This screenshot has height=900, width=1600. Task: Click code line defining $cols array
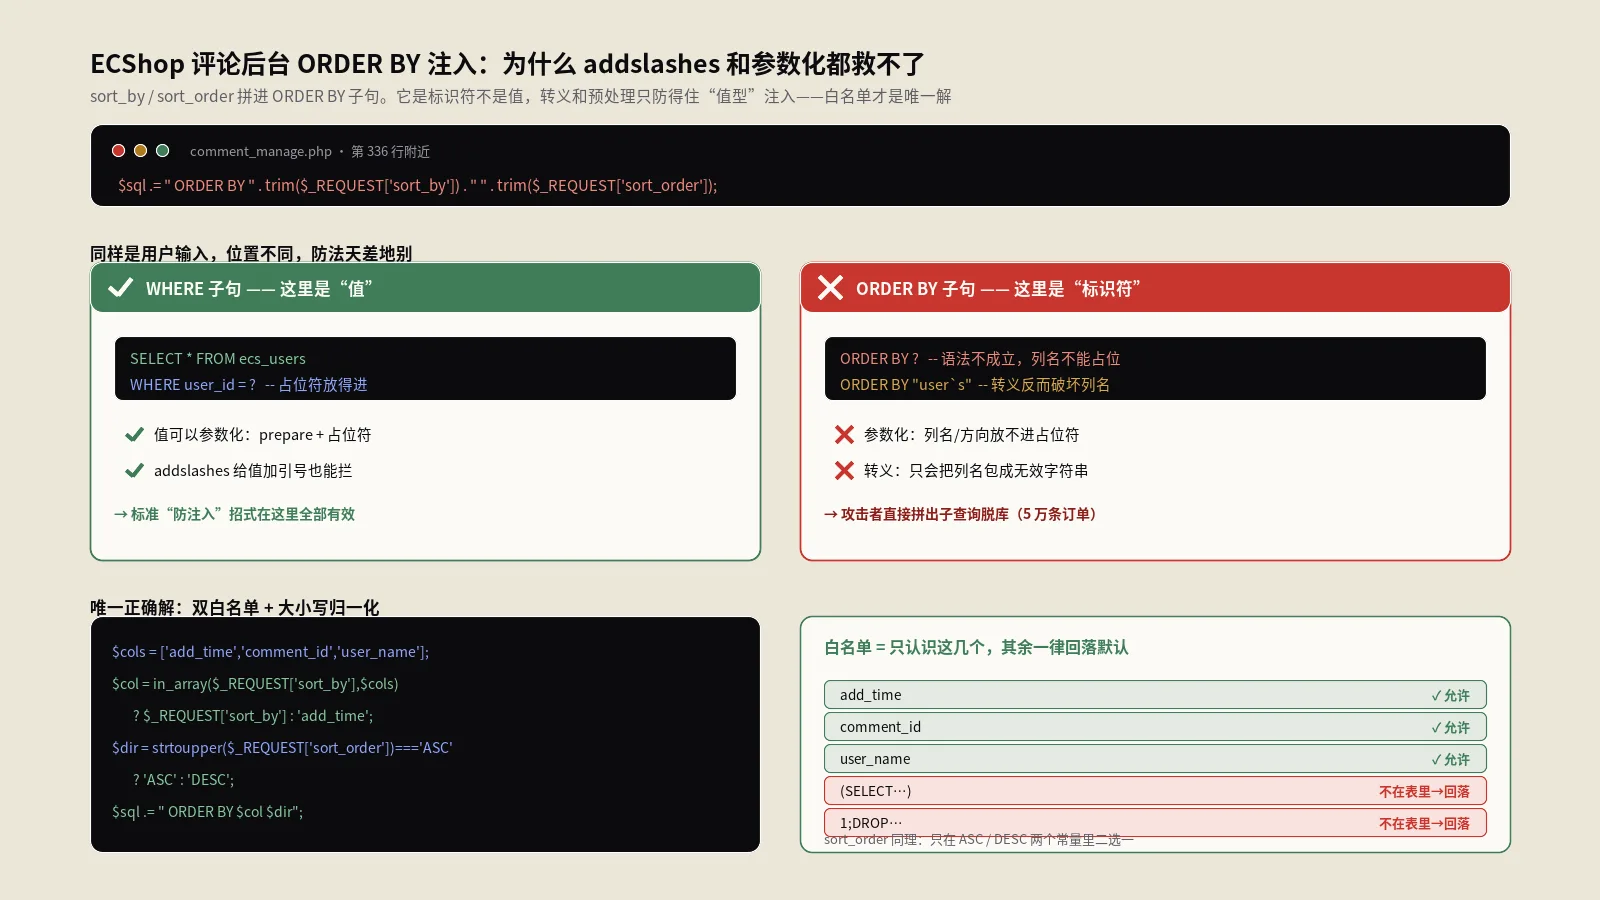coord(270,651)
